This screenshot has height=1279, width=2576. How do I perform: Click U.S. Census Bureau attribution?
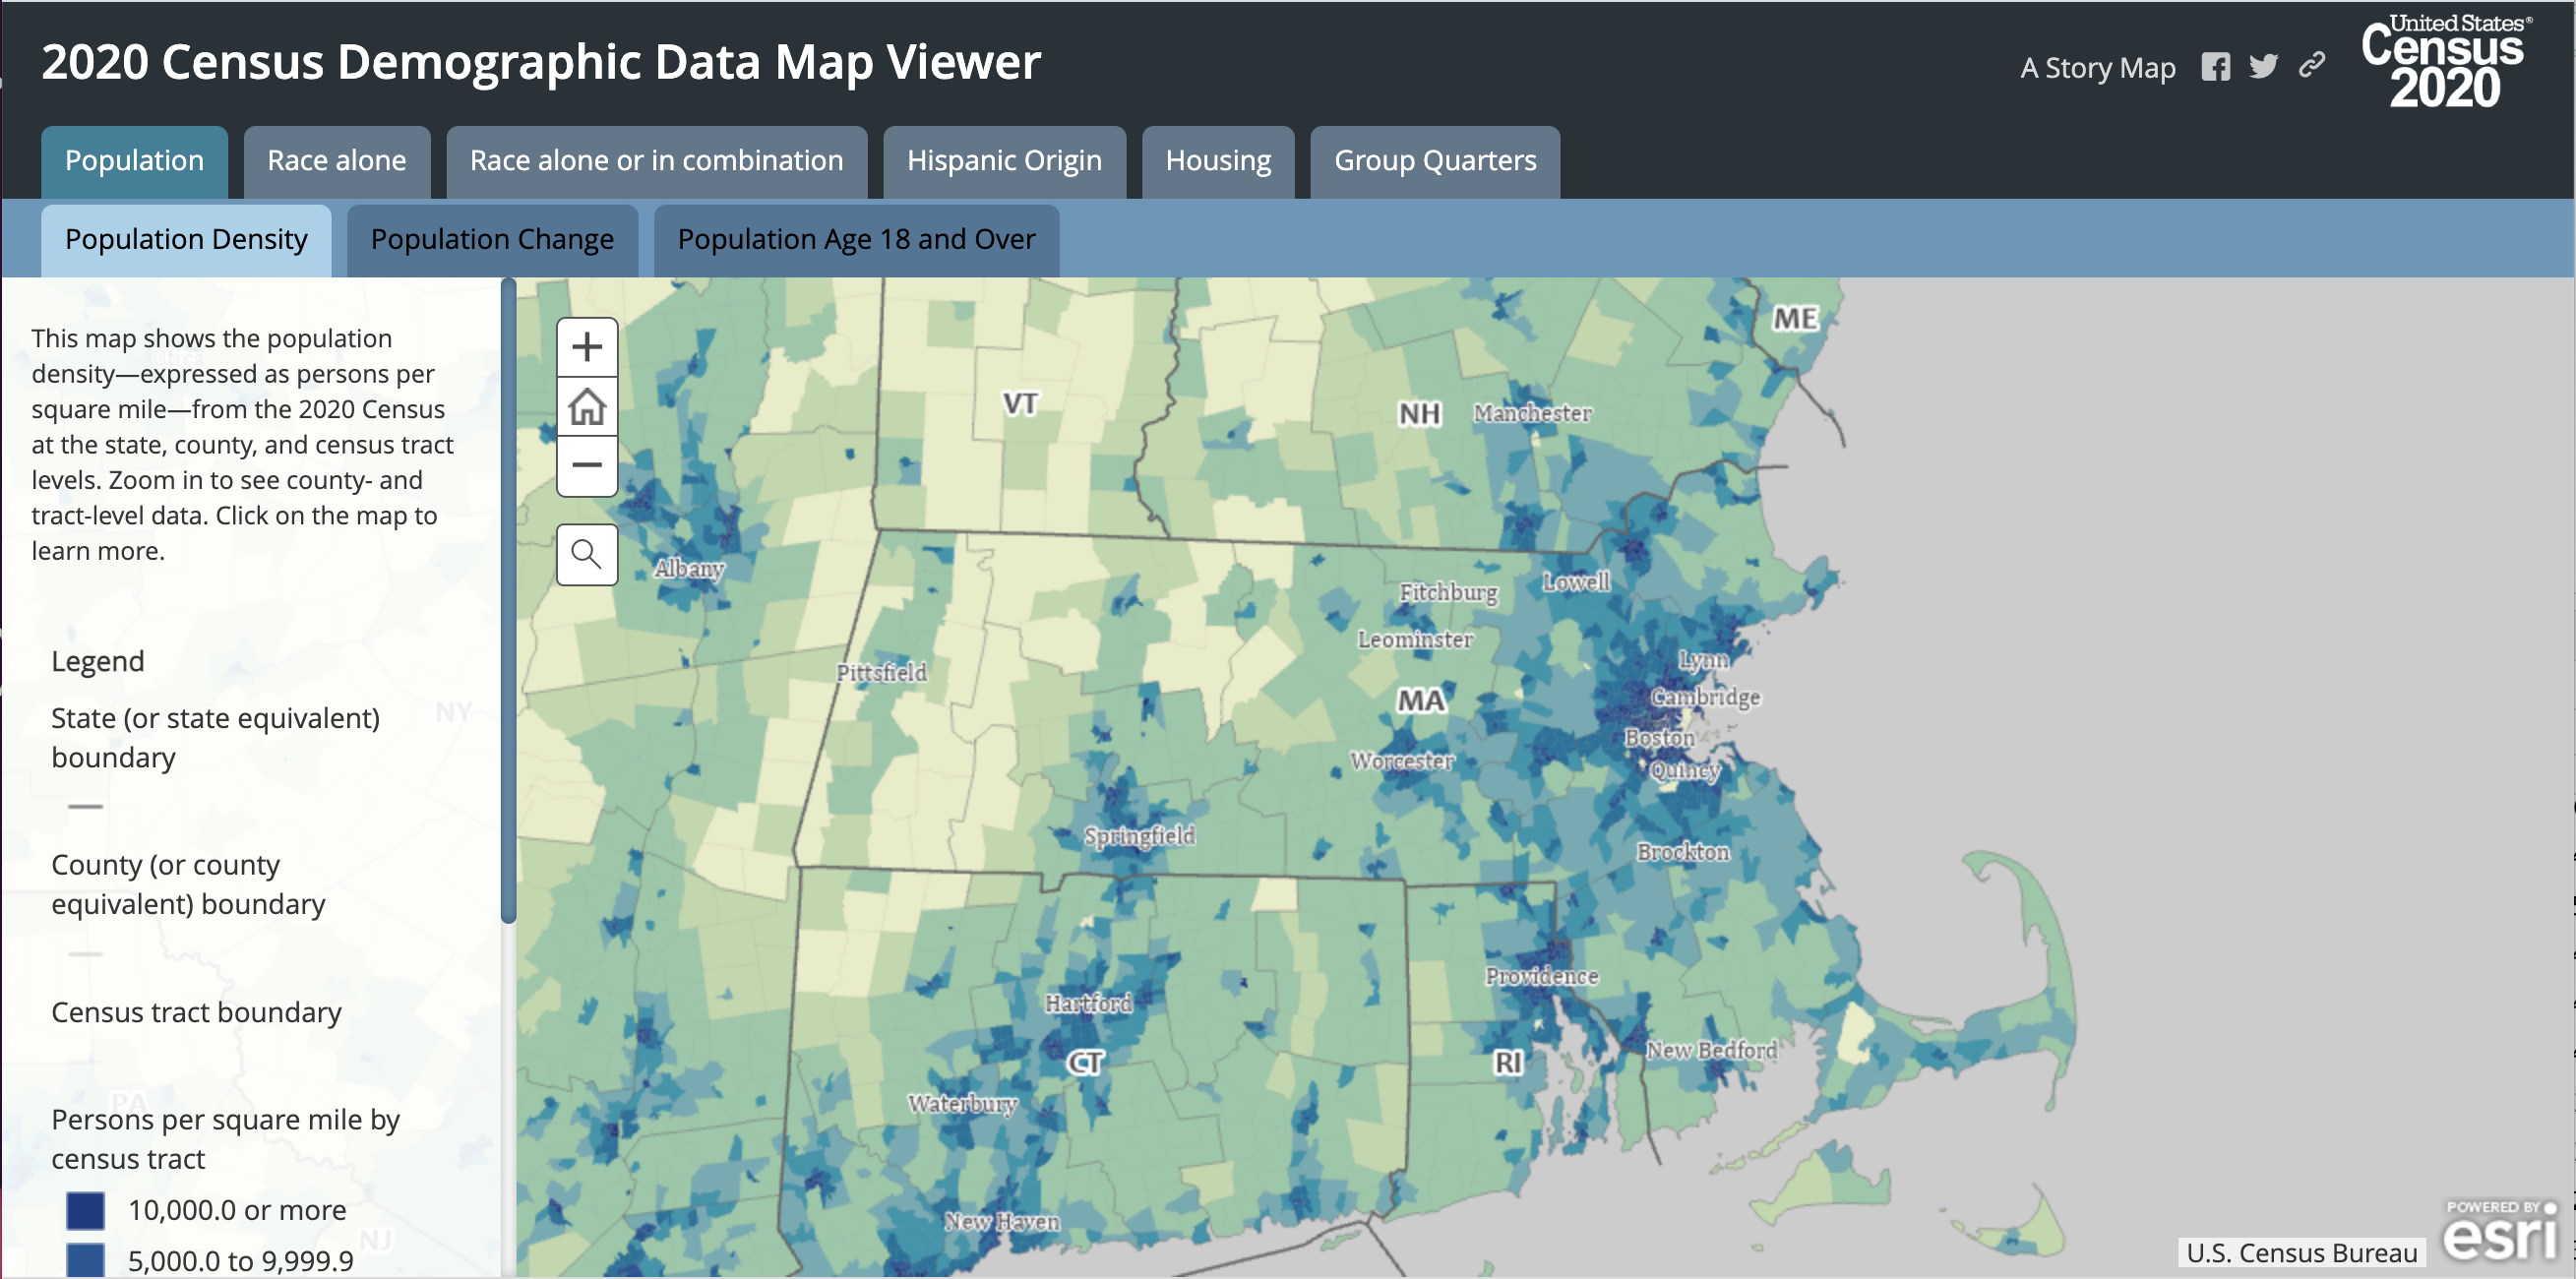coord(2301,1252)
